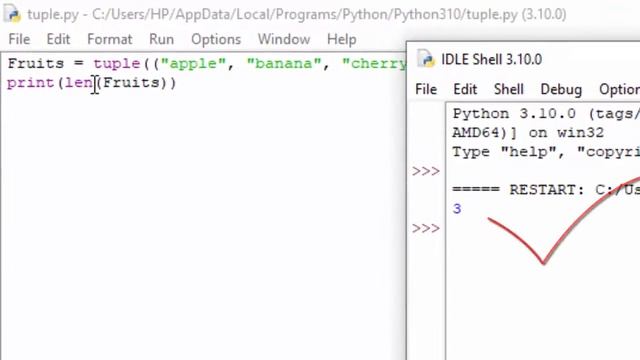
Task: Open the Options menu in IDLE Shell
Action: point(619,89)
